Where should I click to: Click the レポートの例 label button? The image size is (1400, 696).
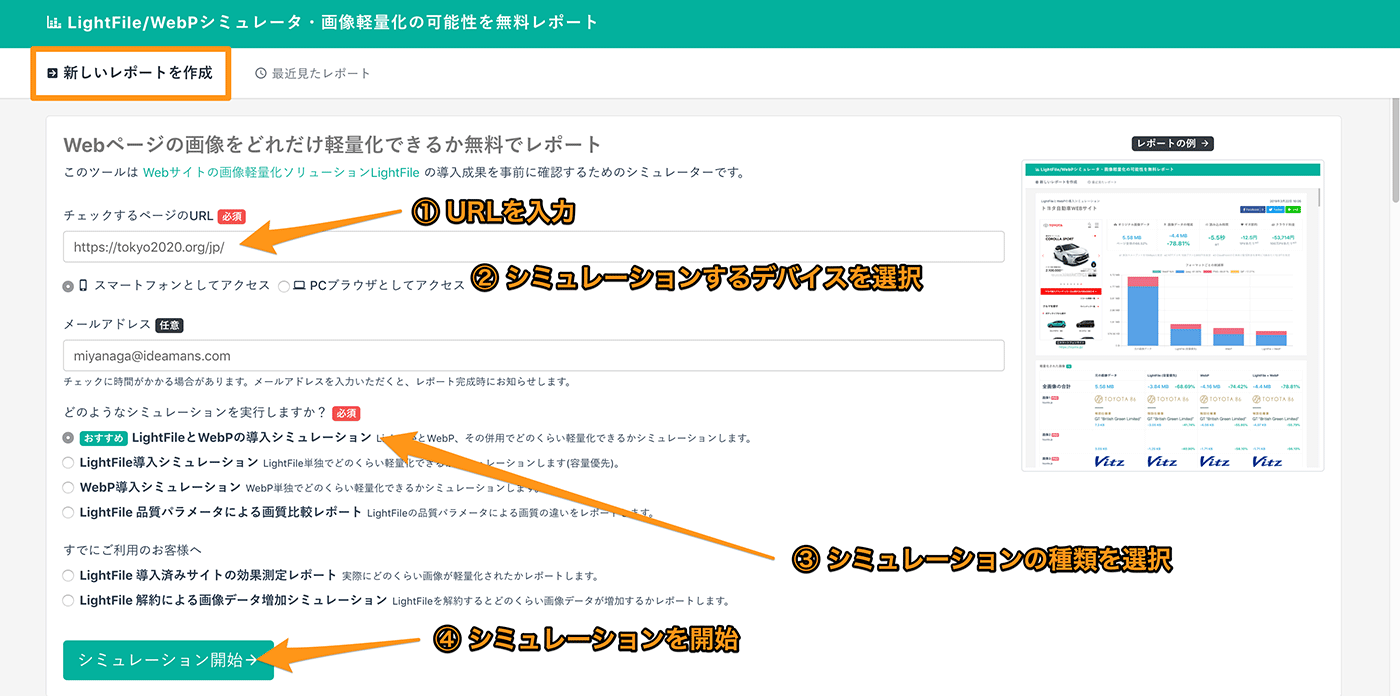click(x=1172, y=143)
